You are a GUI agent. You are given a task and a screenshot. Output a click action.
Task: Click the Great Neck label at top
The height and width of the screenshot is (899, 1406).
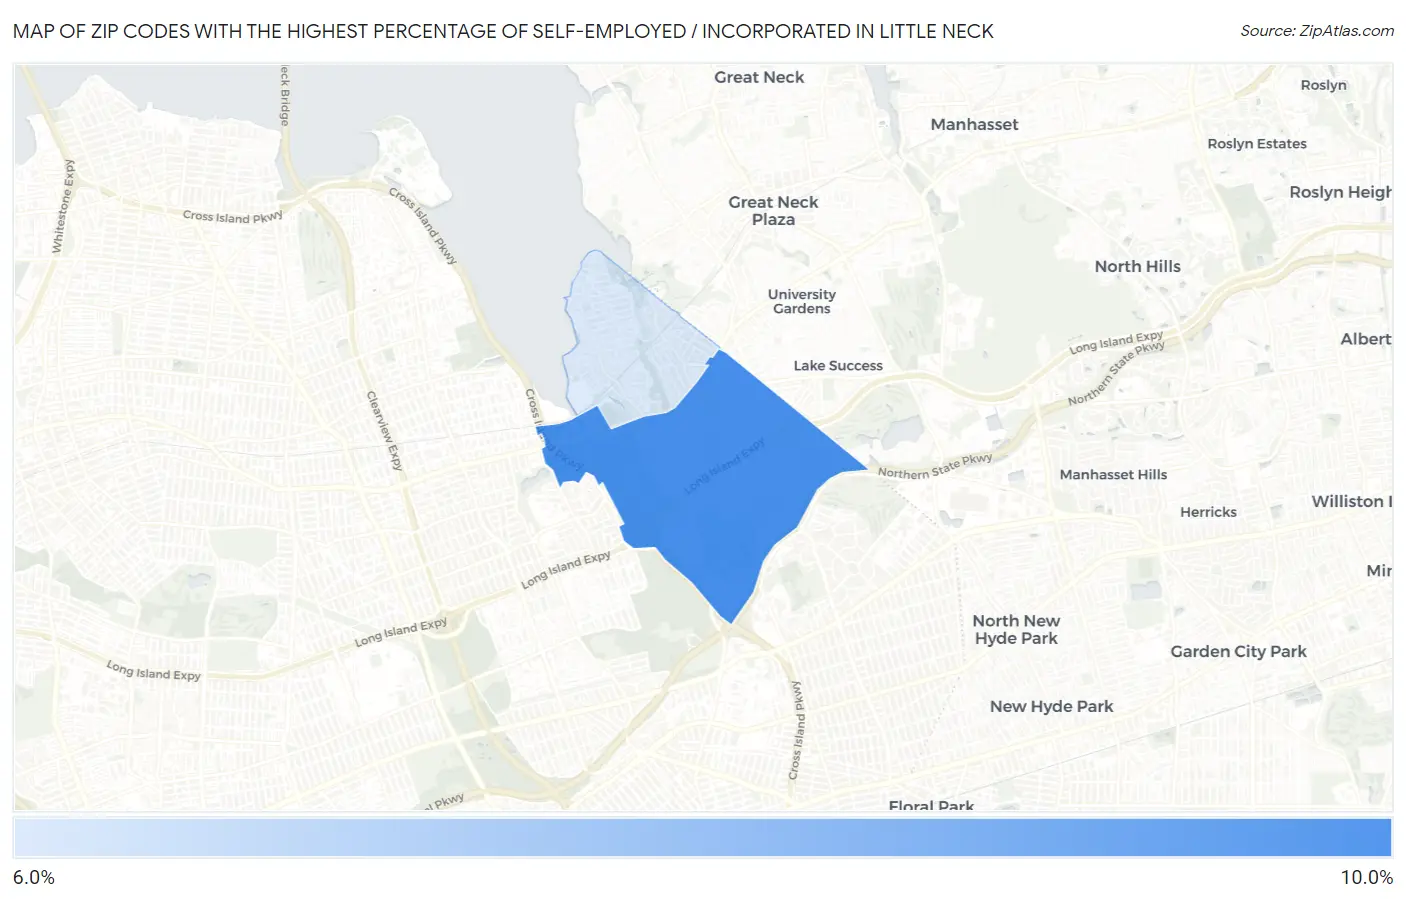(759, 77)
